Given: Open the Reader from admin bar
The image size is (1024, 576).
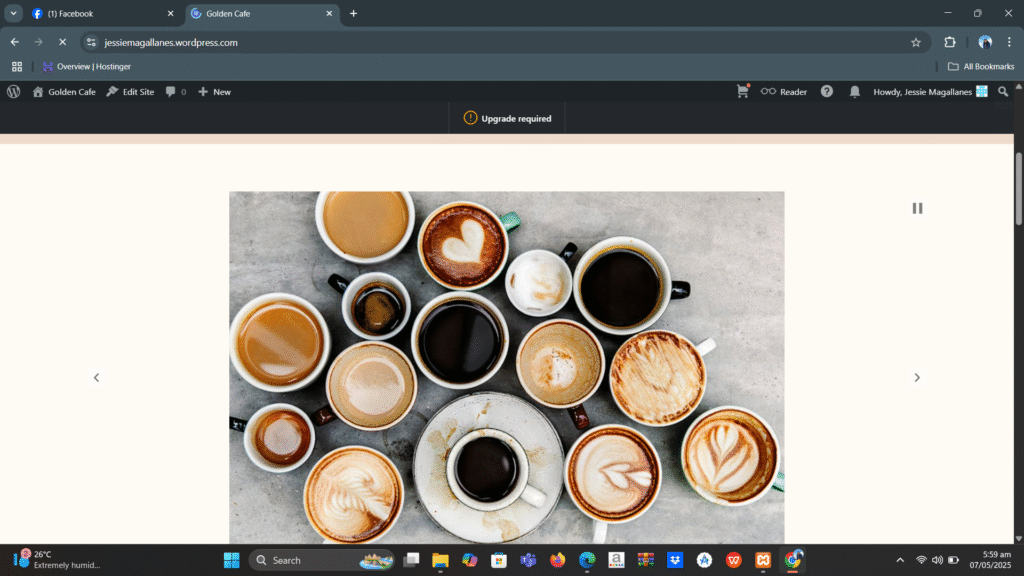Looking at the screenshot, I should pyautogui.click(x=784, y=91).
